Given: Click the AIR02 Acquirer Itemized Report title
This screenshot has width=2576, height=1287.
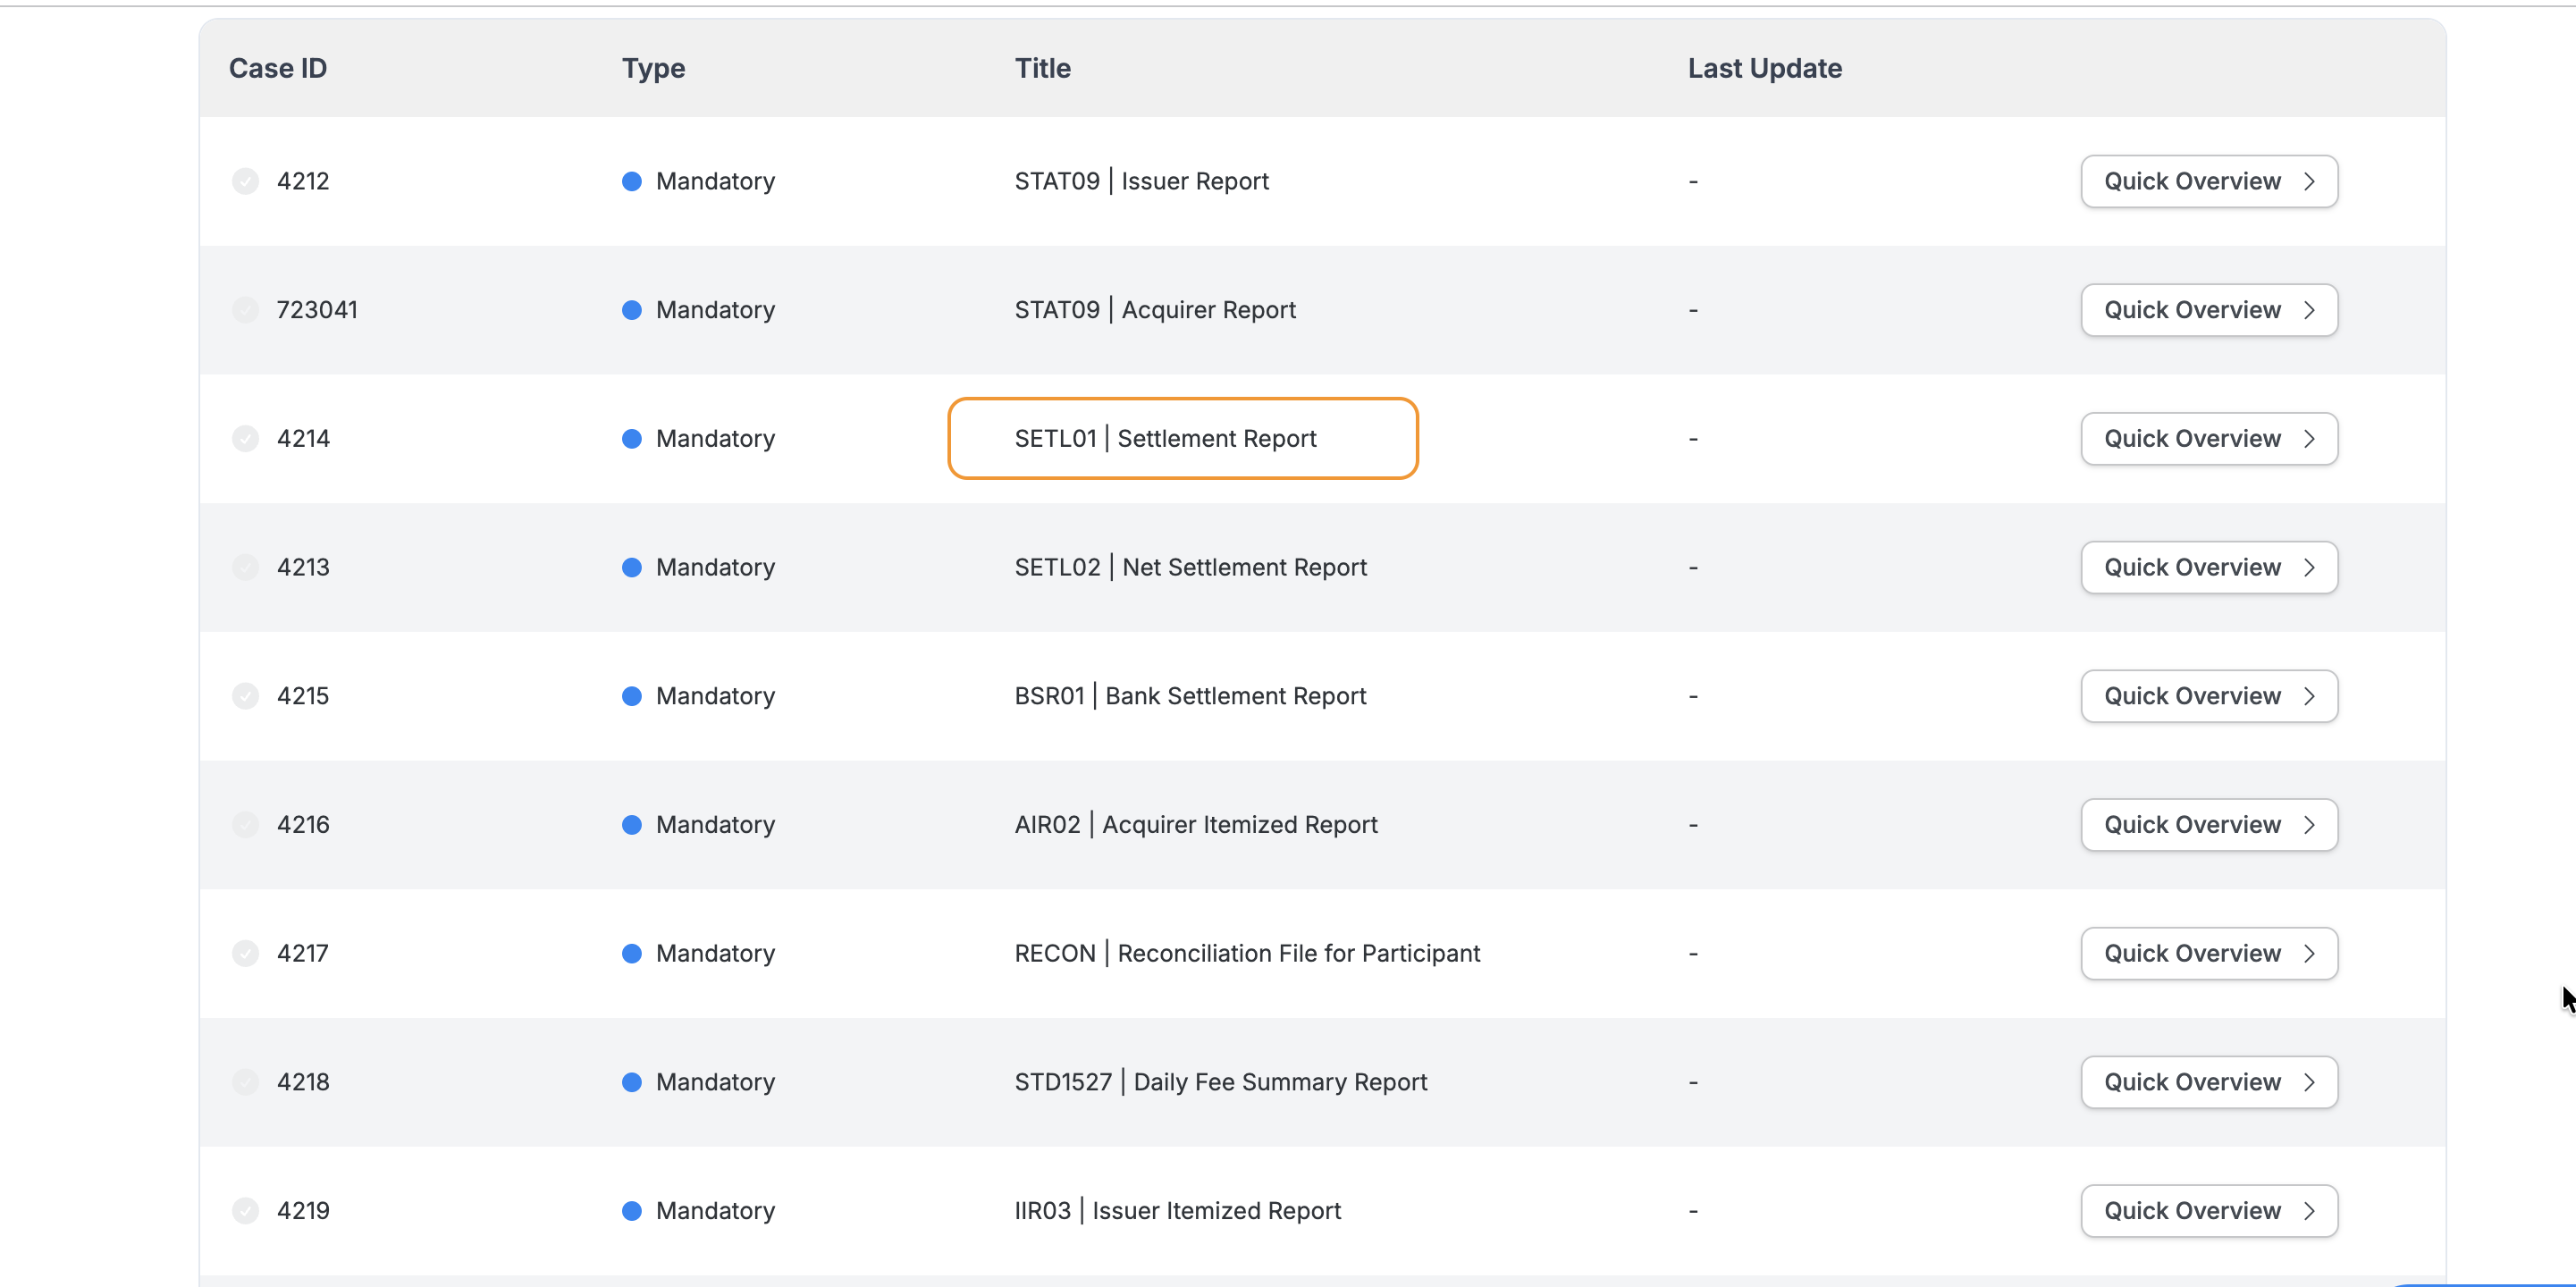Looking at the screenshot, I should [1195, 824].
